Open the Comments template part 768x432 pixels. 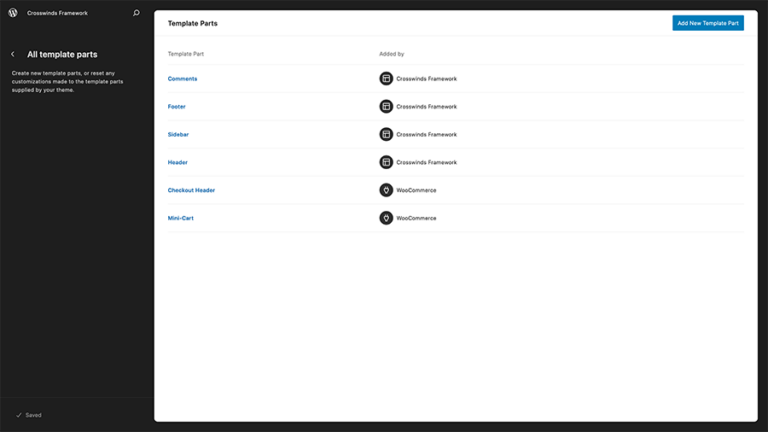tap(182, 79)
